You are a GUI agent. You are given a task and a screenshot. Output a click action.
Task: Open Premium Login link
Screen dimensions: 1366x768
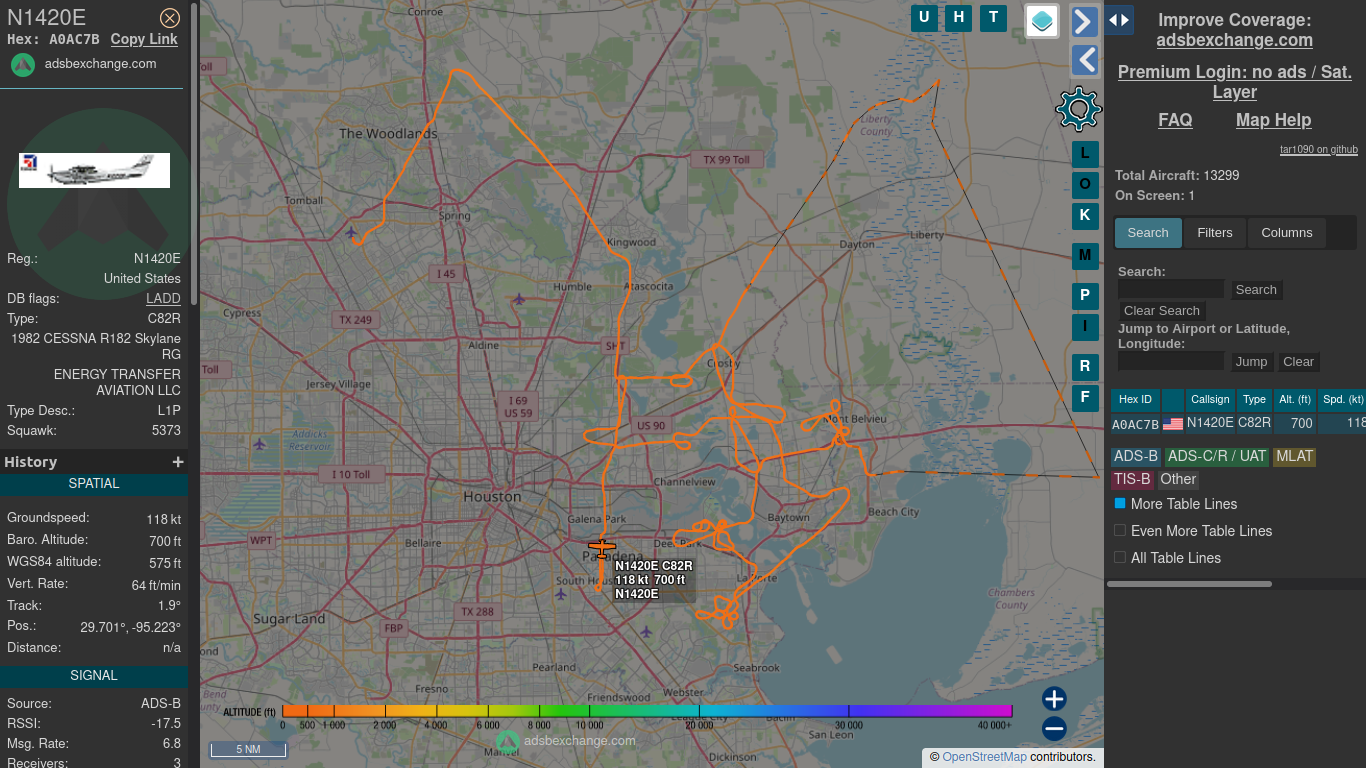coord(1235,82)
